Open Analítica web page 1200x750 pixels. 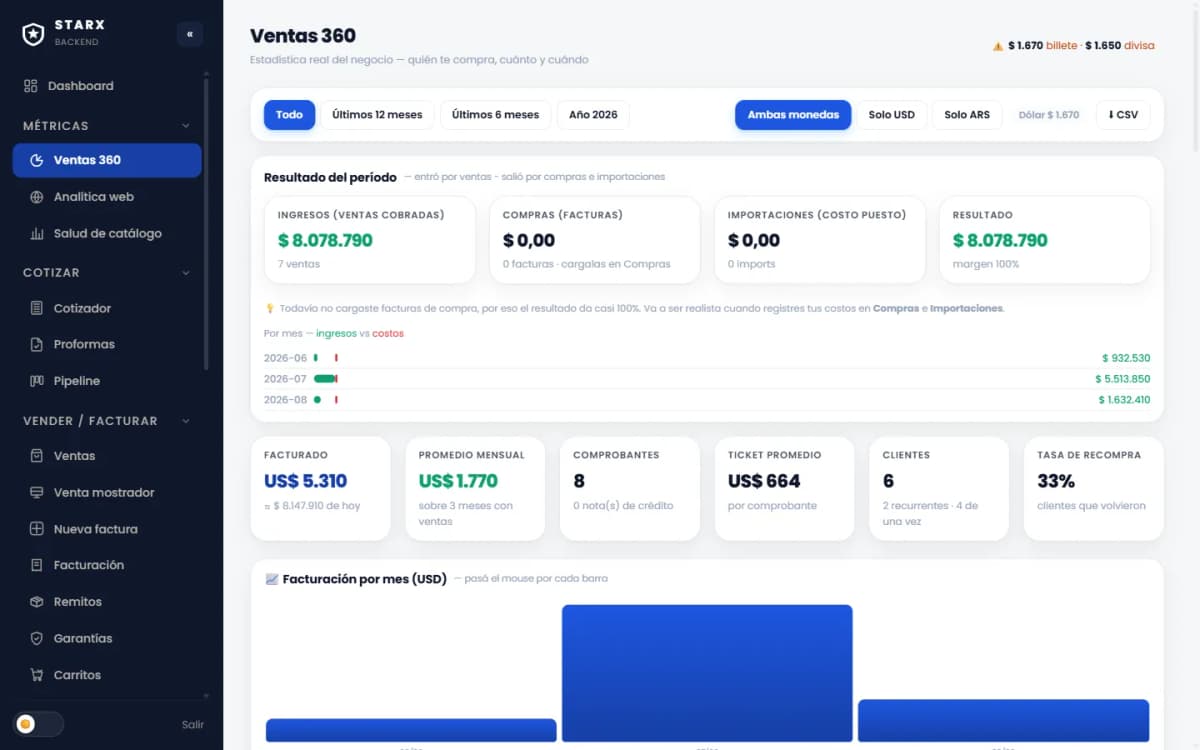107,197
